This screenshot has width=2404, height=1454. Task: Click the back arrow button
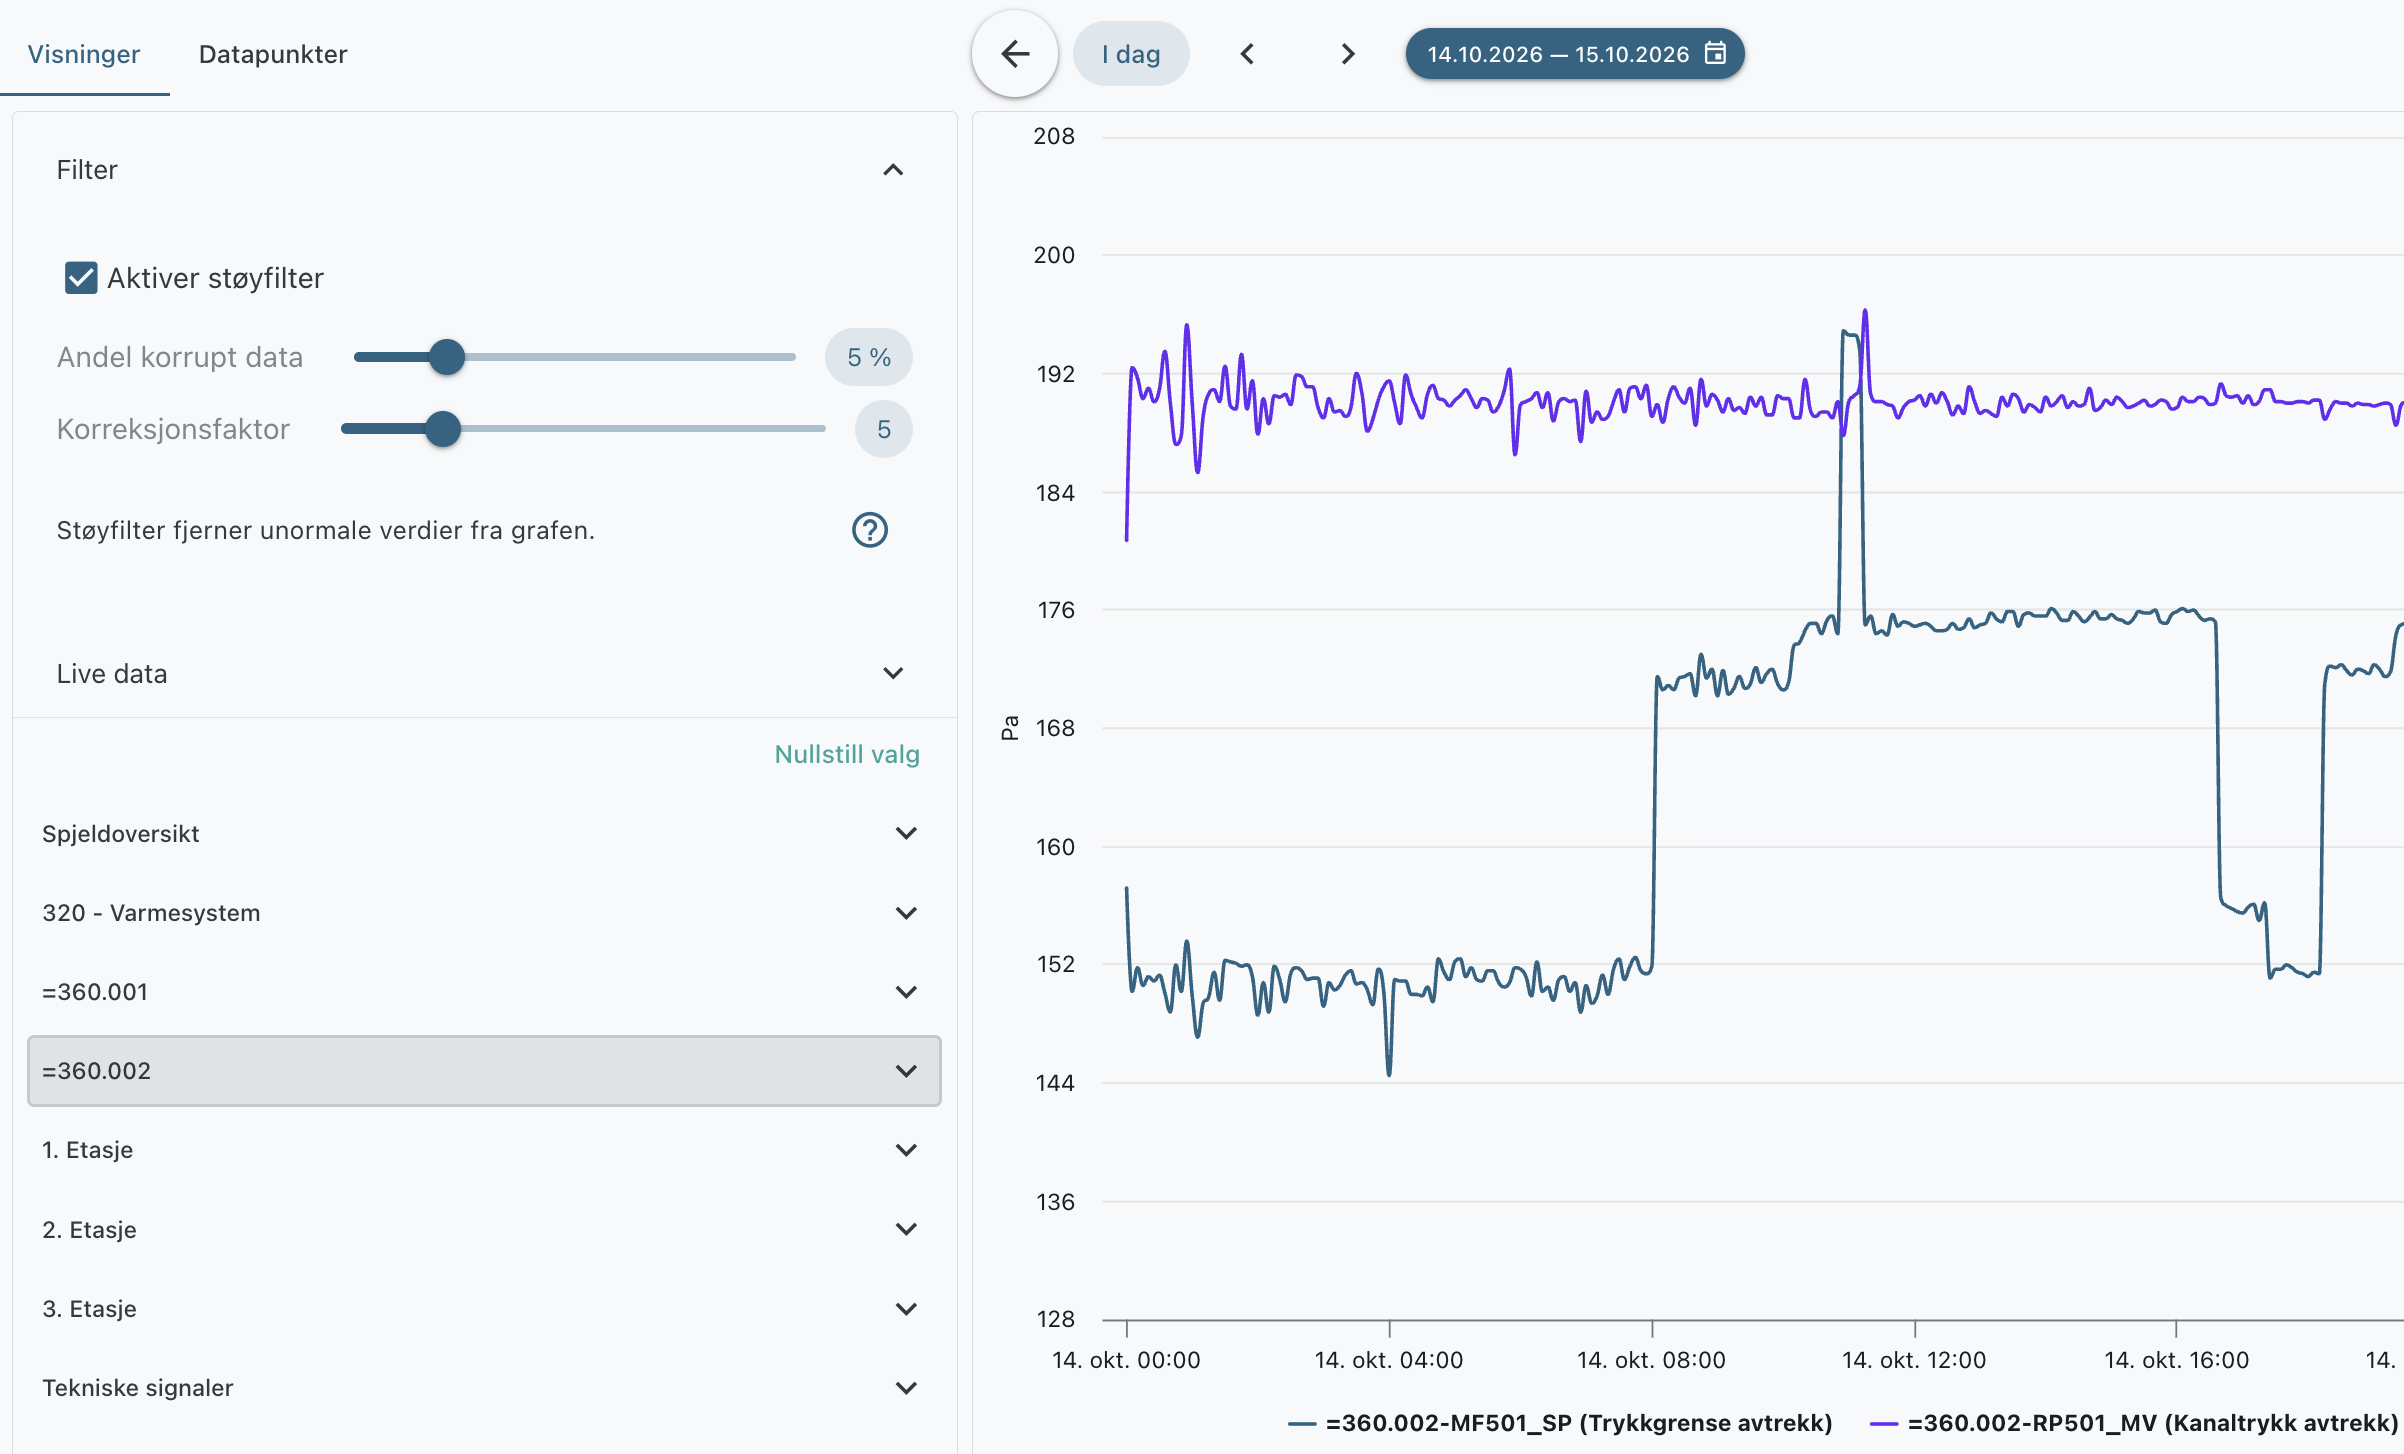tap(1014, 54)
